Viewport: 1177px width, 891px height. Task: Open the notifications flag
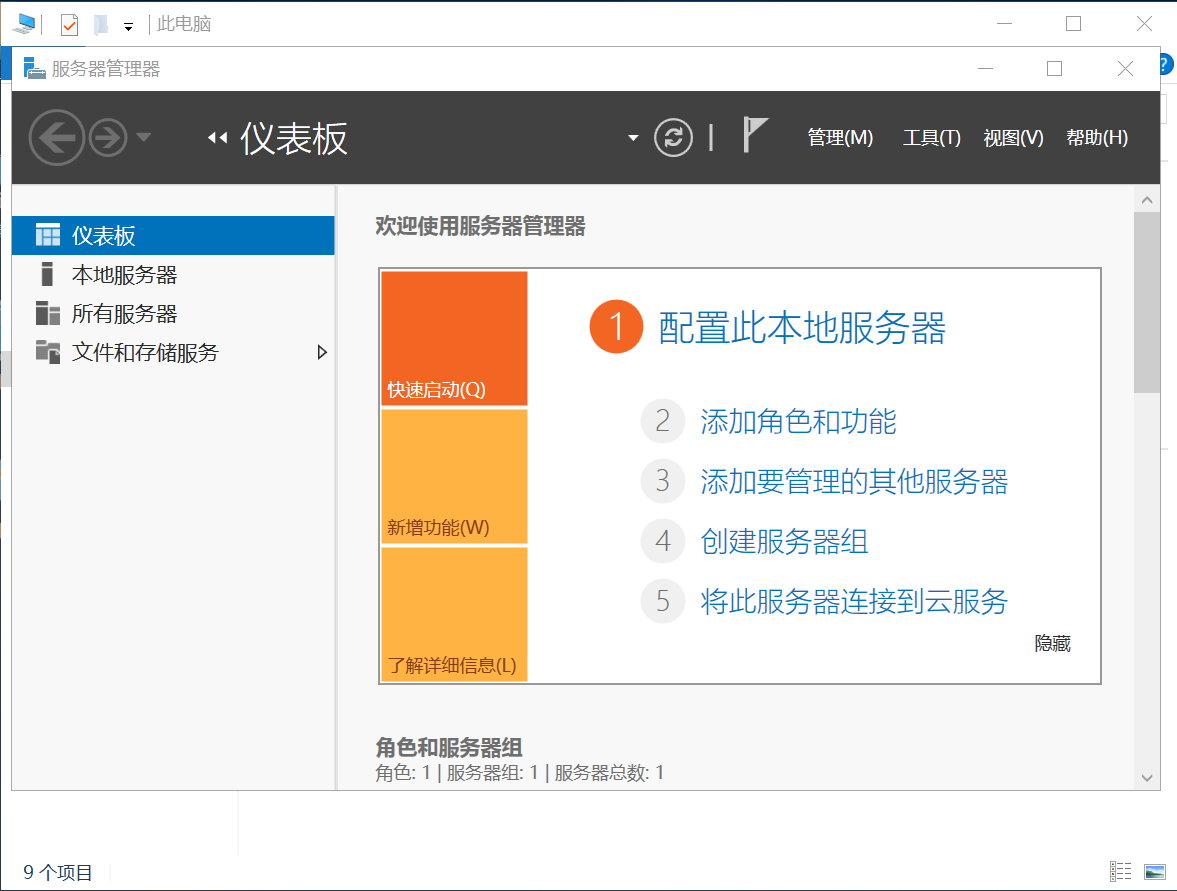pyautogui.click(x=755, y=134)
